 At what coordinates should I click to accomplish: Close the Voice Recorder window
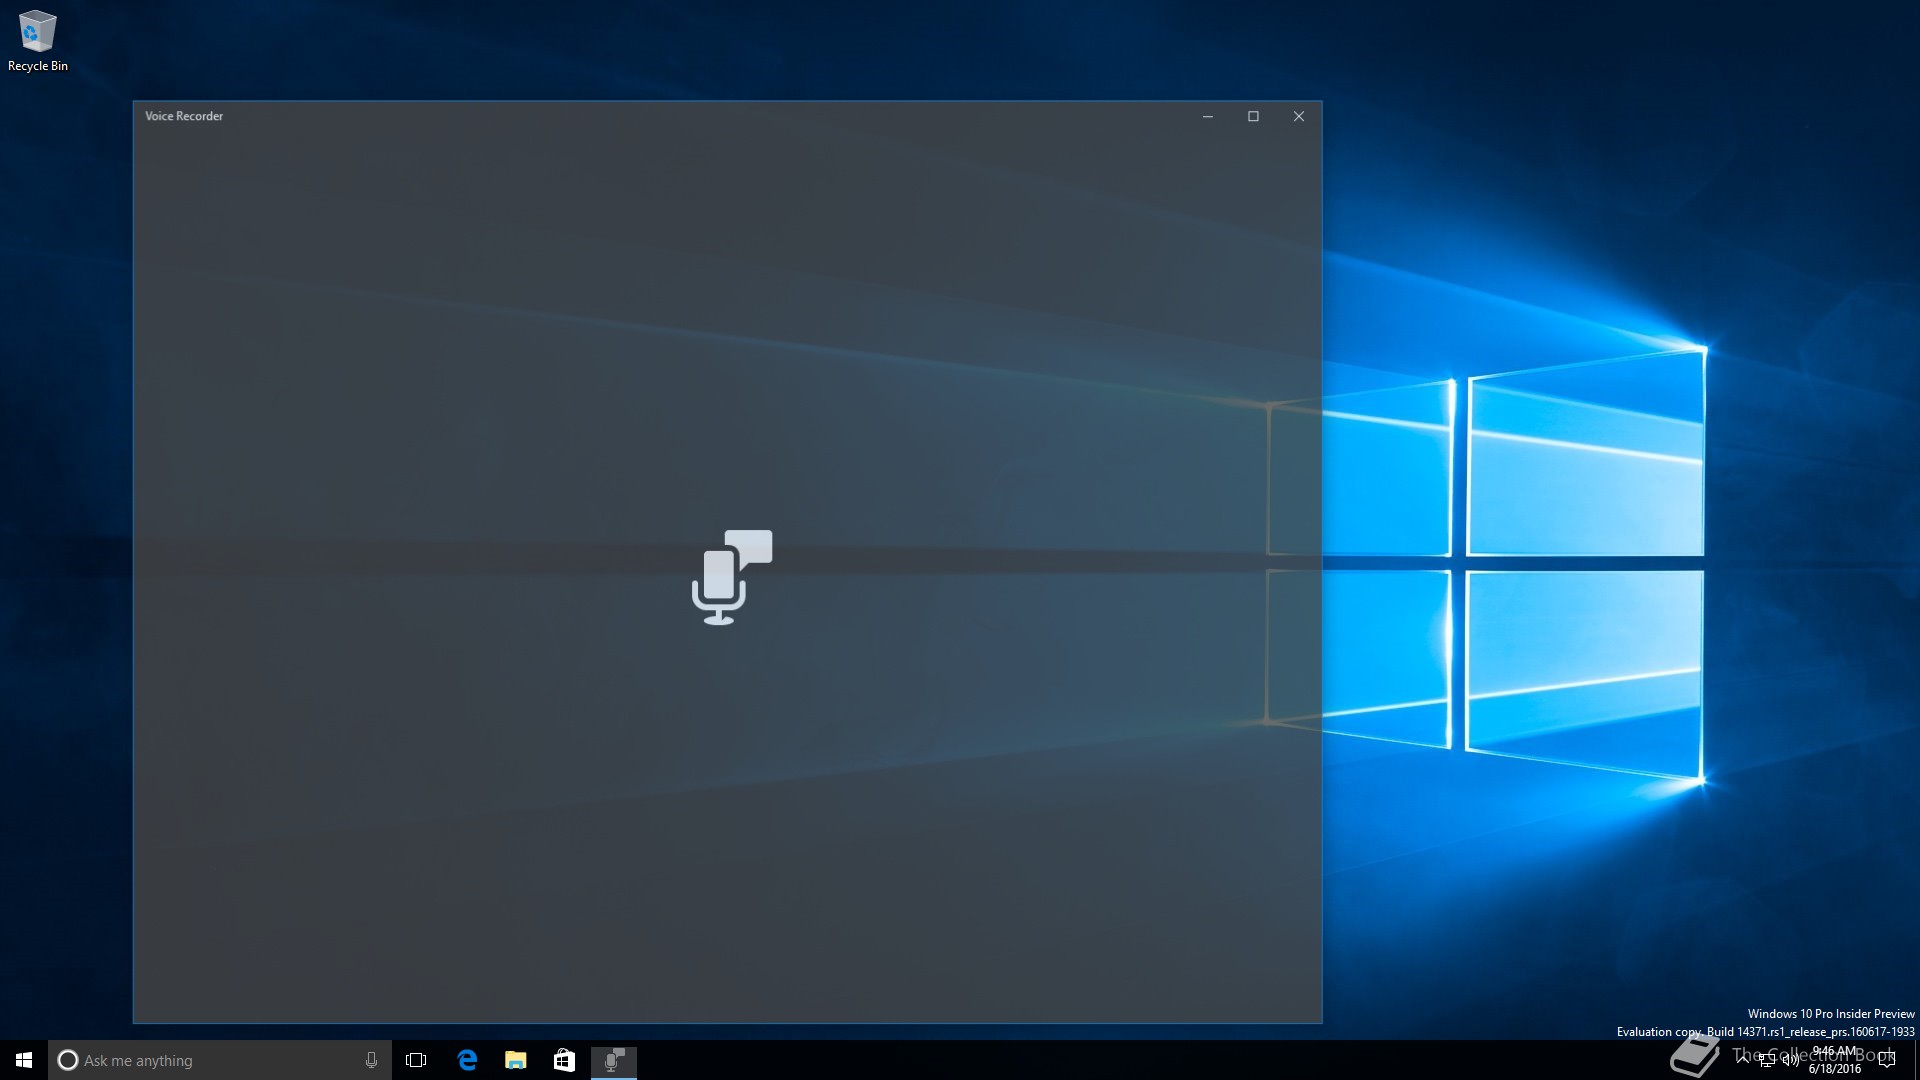[x=1299, y=116]
